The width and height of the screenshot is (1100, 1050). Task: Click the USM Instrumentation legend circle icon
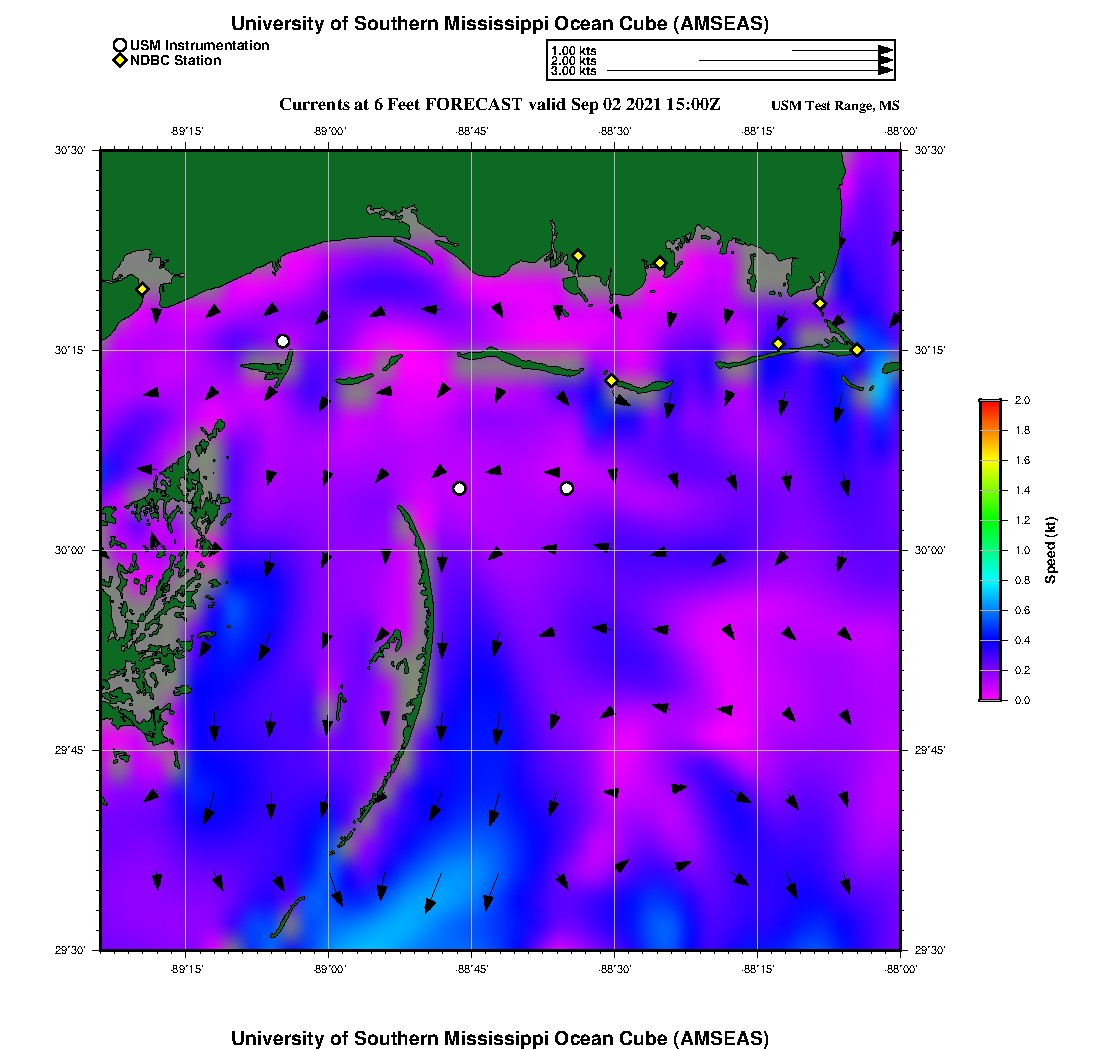click(120, 46)
